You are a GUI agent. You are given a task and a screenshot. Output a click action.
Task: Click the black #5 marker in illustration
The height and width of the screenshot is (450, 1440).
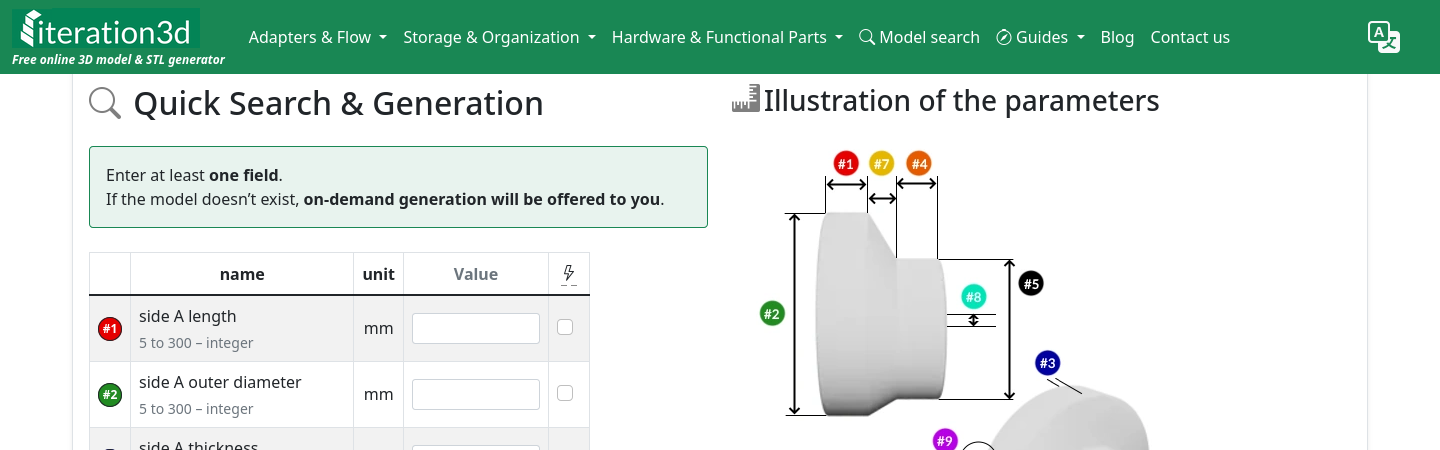tap(1031, 283)
